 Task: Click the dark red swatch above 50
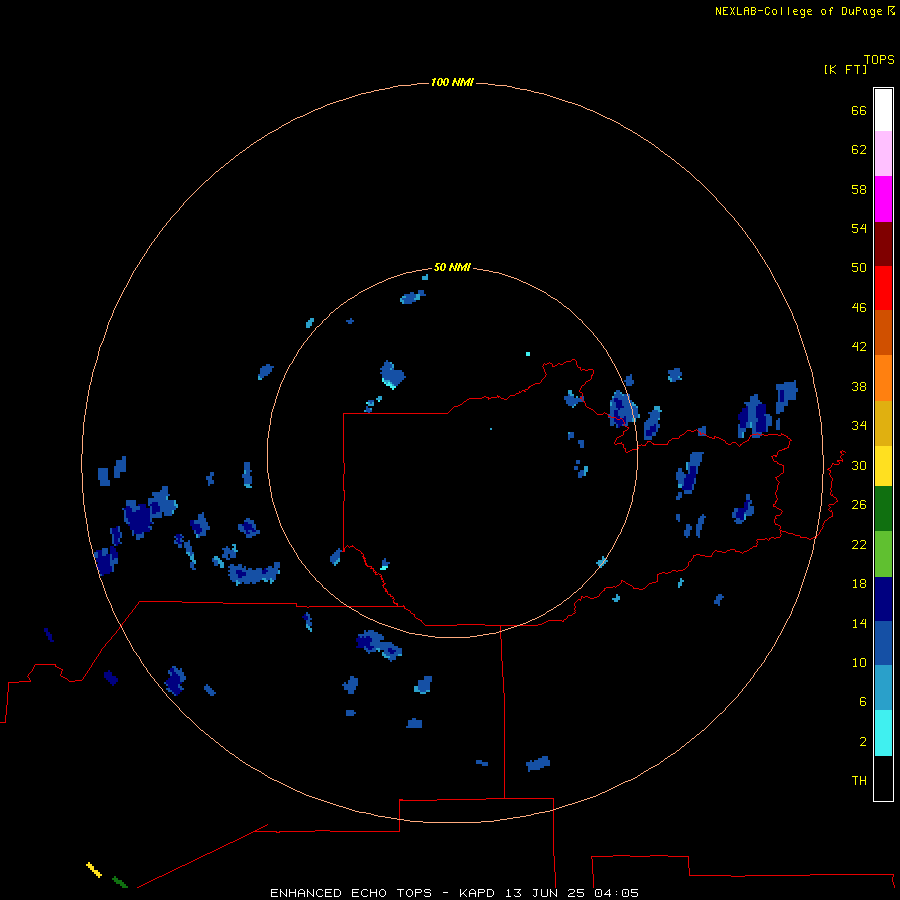(883, 243)
